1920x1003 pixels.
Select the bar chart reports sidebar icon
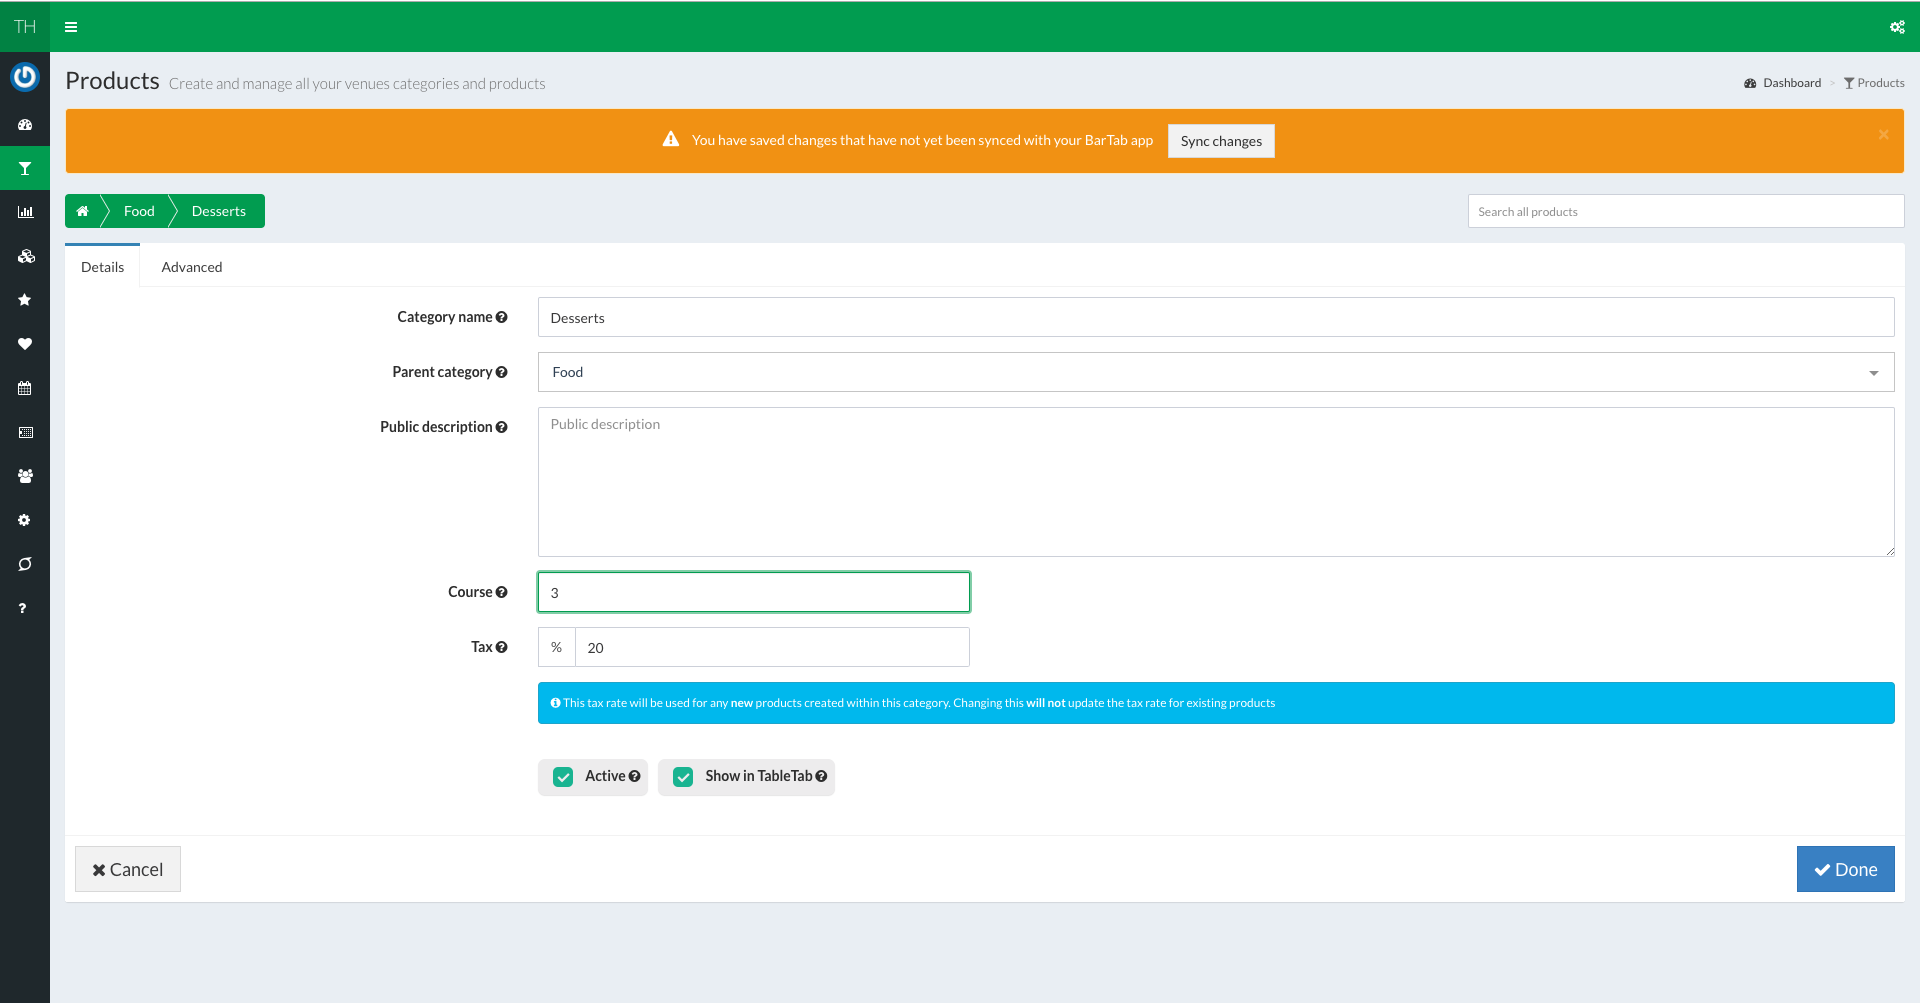pos(25,212)
